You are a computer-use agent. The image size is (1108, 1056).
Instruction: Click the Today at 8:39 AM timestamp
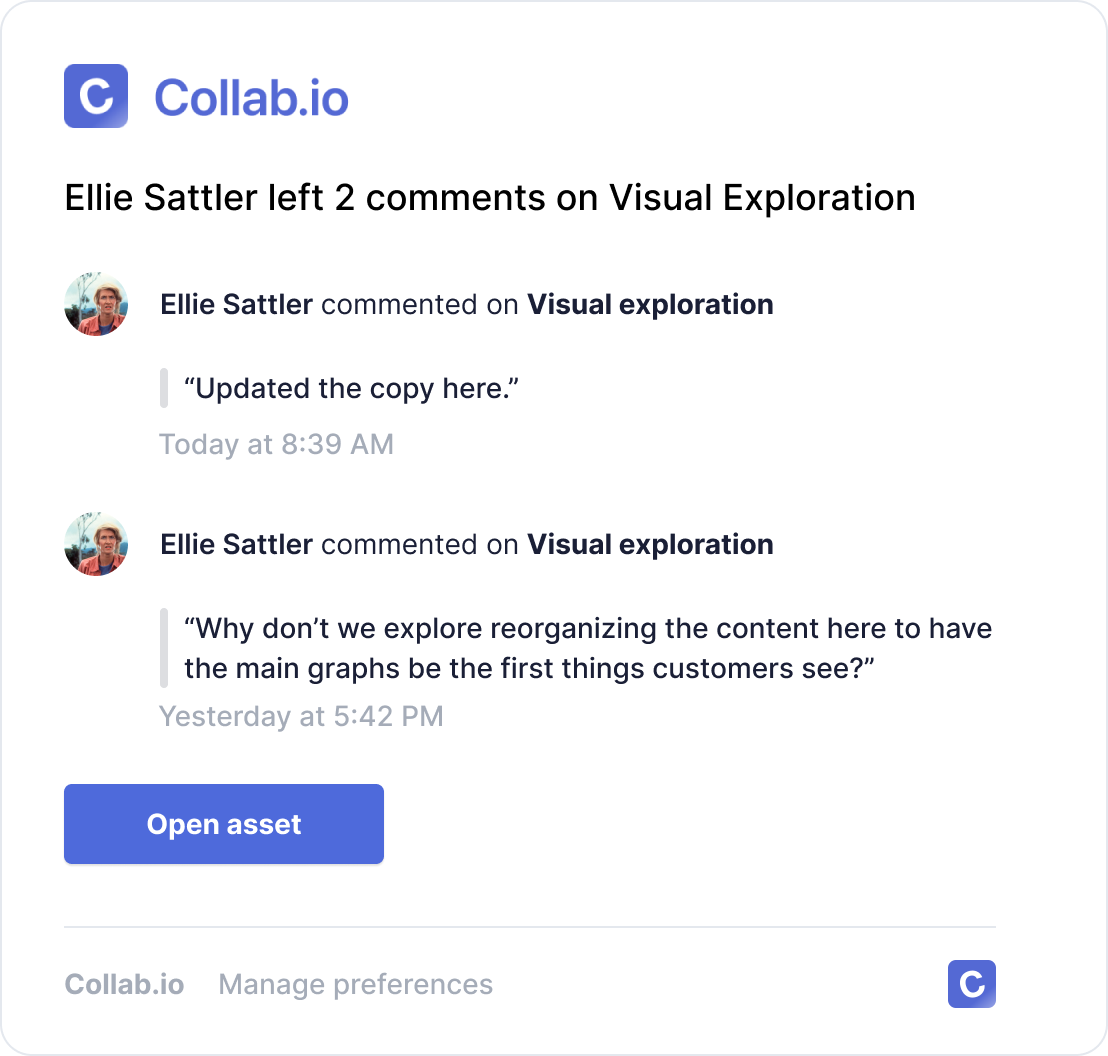click(x=276, y=443)
